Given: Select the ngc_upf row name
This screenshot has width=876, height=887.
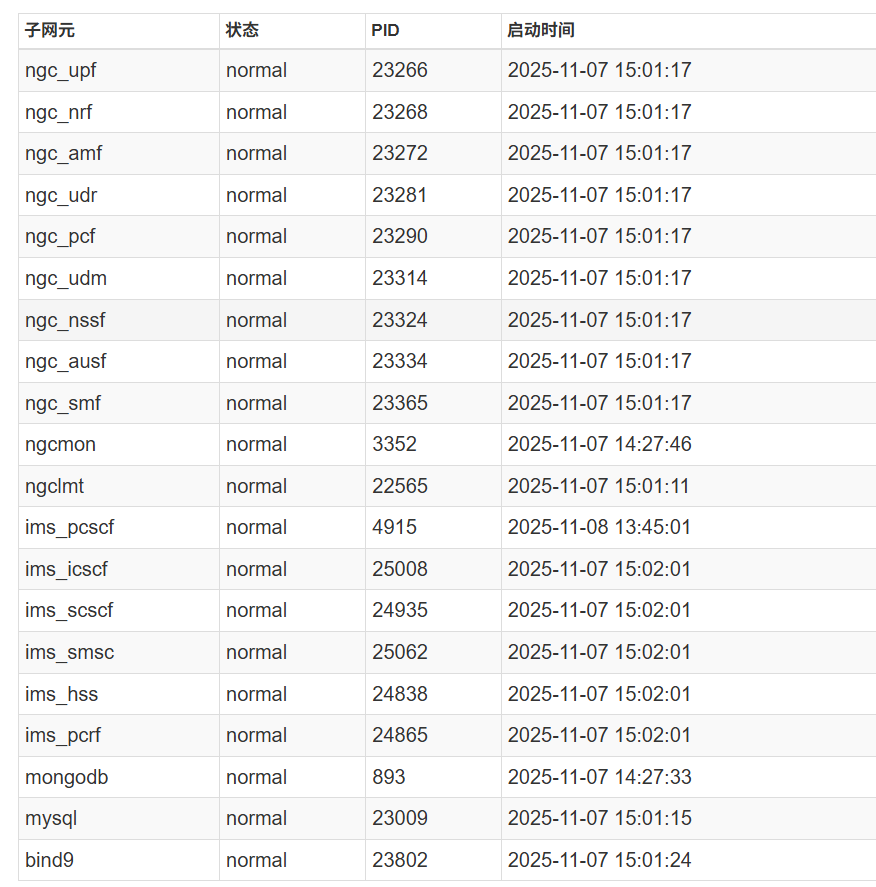Looking at the screenshot, I should pos(61,70).
